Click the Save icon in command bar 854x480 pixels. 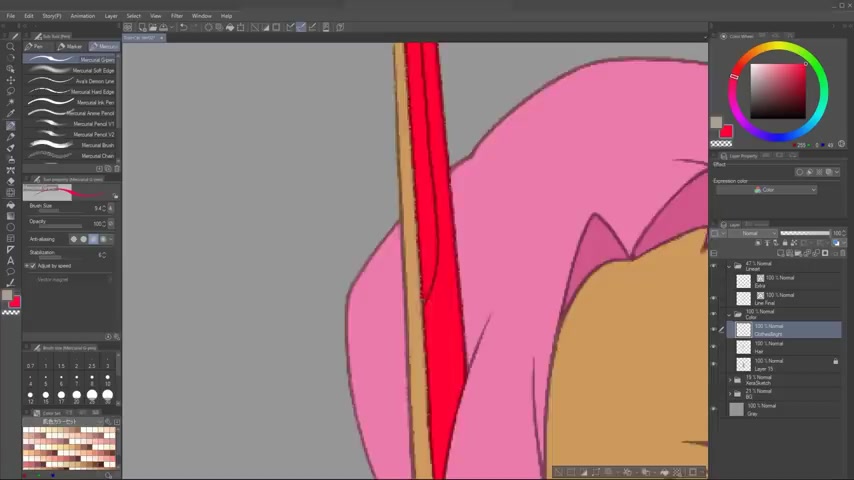163,27
